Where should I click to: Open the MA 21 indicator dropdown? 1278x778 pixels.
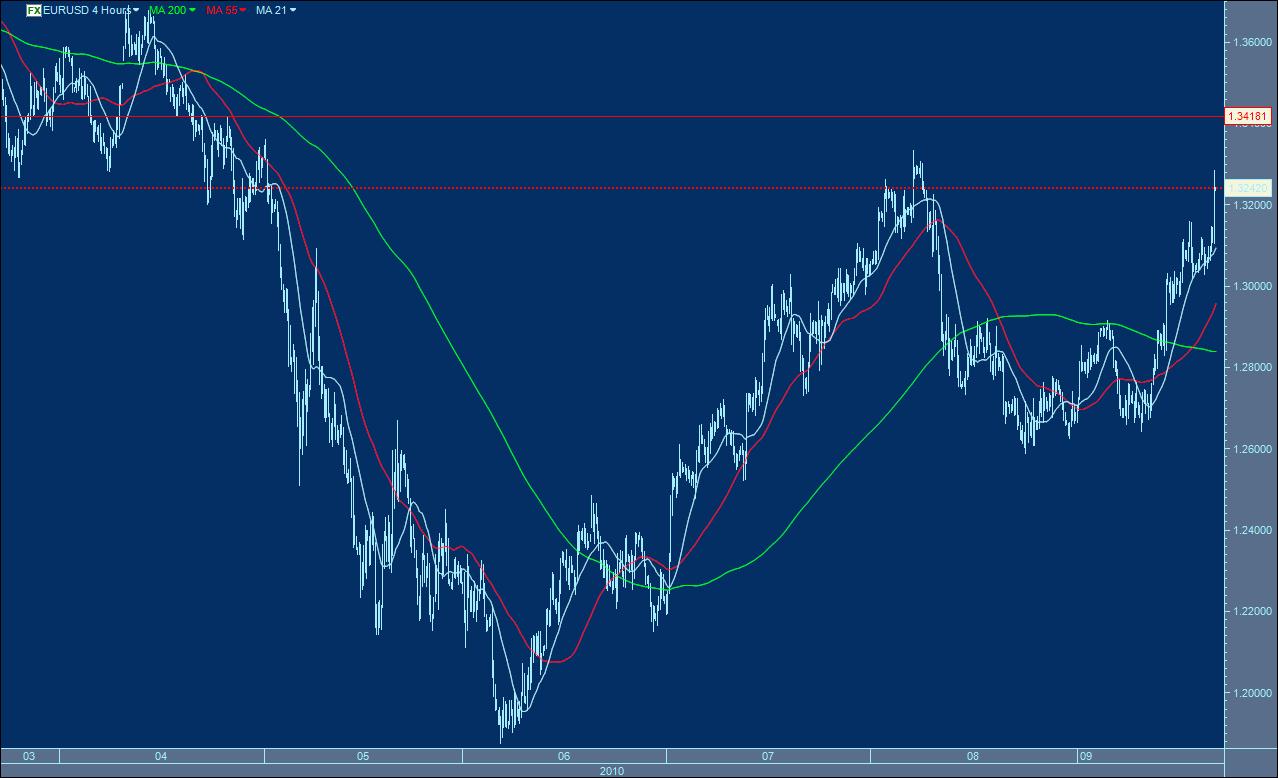pos(293,9)
